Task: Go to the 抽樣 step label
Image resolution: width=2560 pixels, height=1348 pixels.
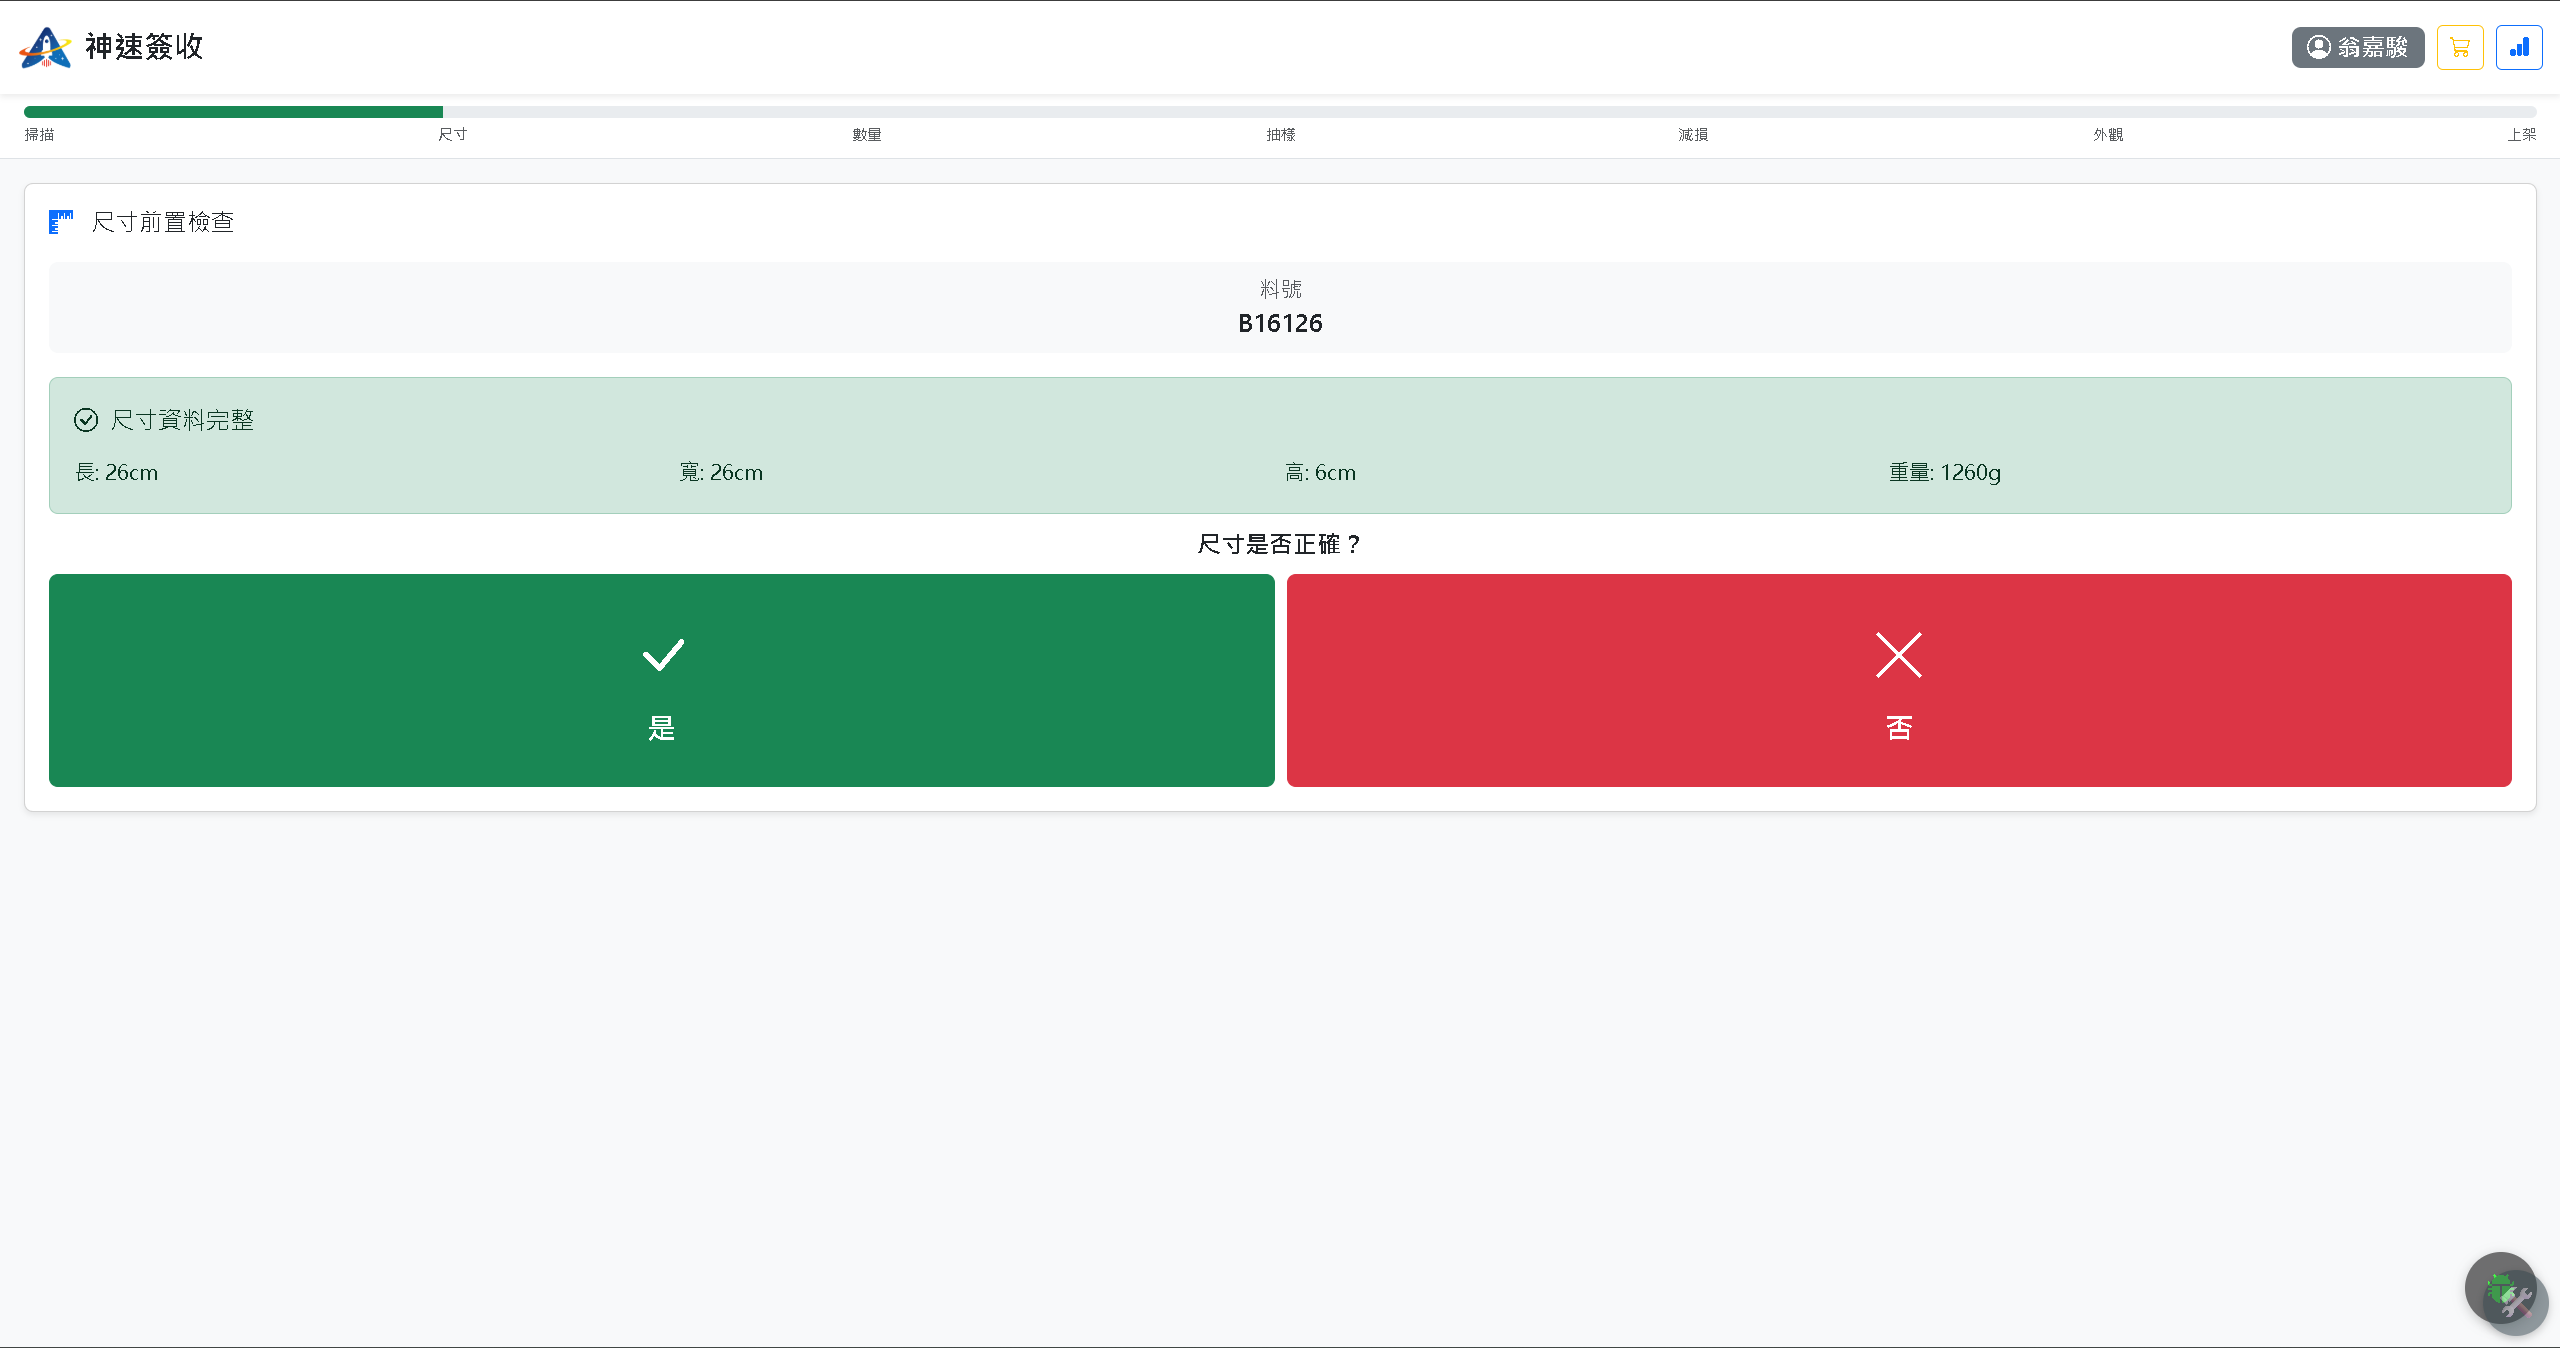Action: 1280,134
